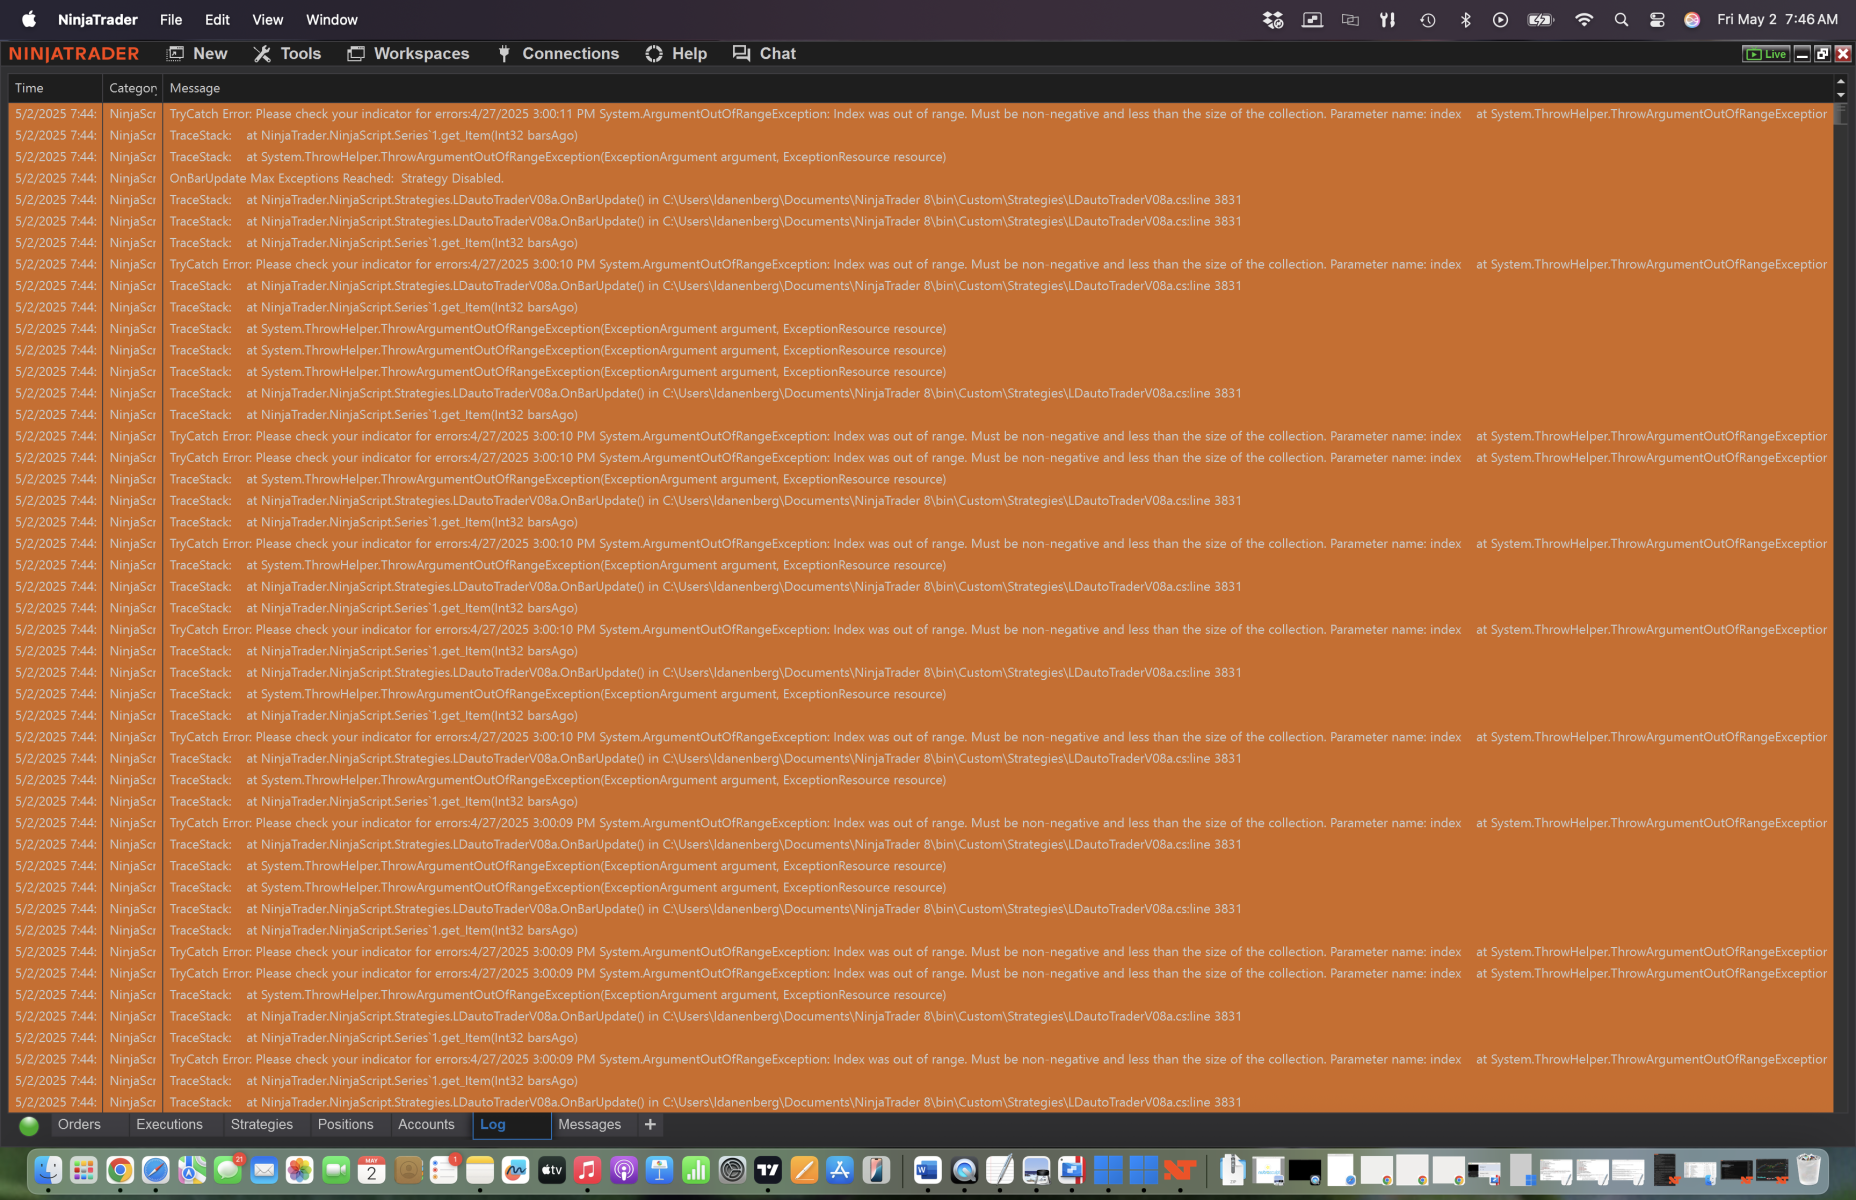Image resolution: width=1856 pixels, height=1200 pixels.
Task: Open Safari from the Dock
Action: (155, 1169)
